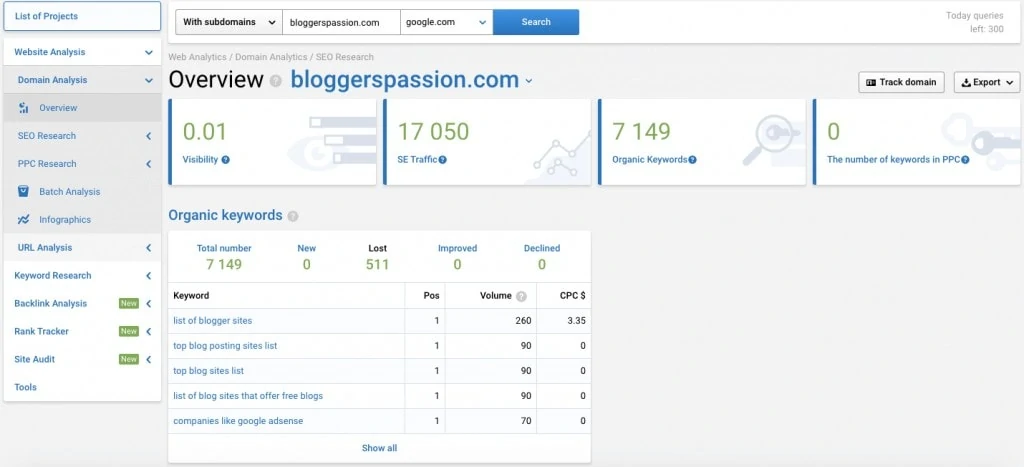Click the Organic Keywords 7 149 card
Screen dimensions: 1024x467
pos(702,142)
